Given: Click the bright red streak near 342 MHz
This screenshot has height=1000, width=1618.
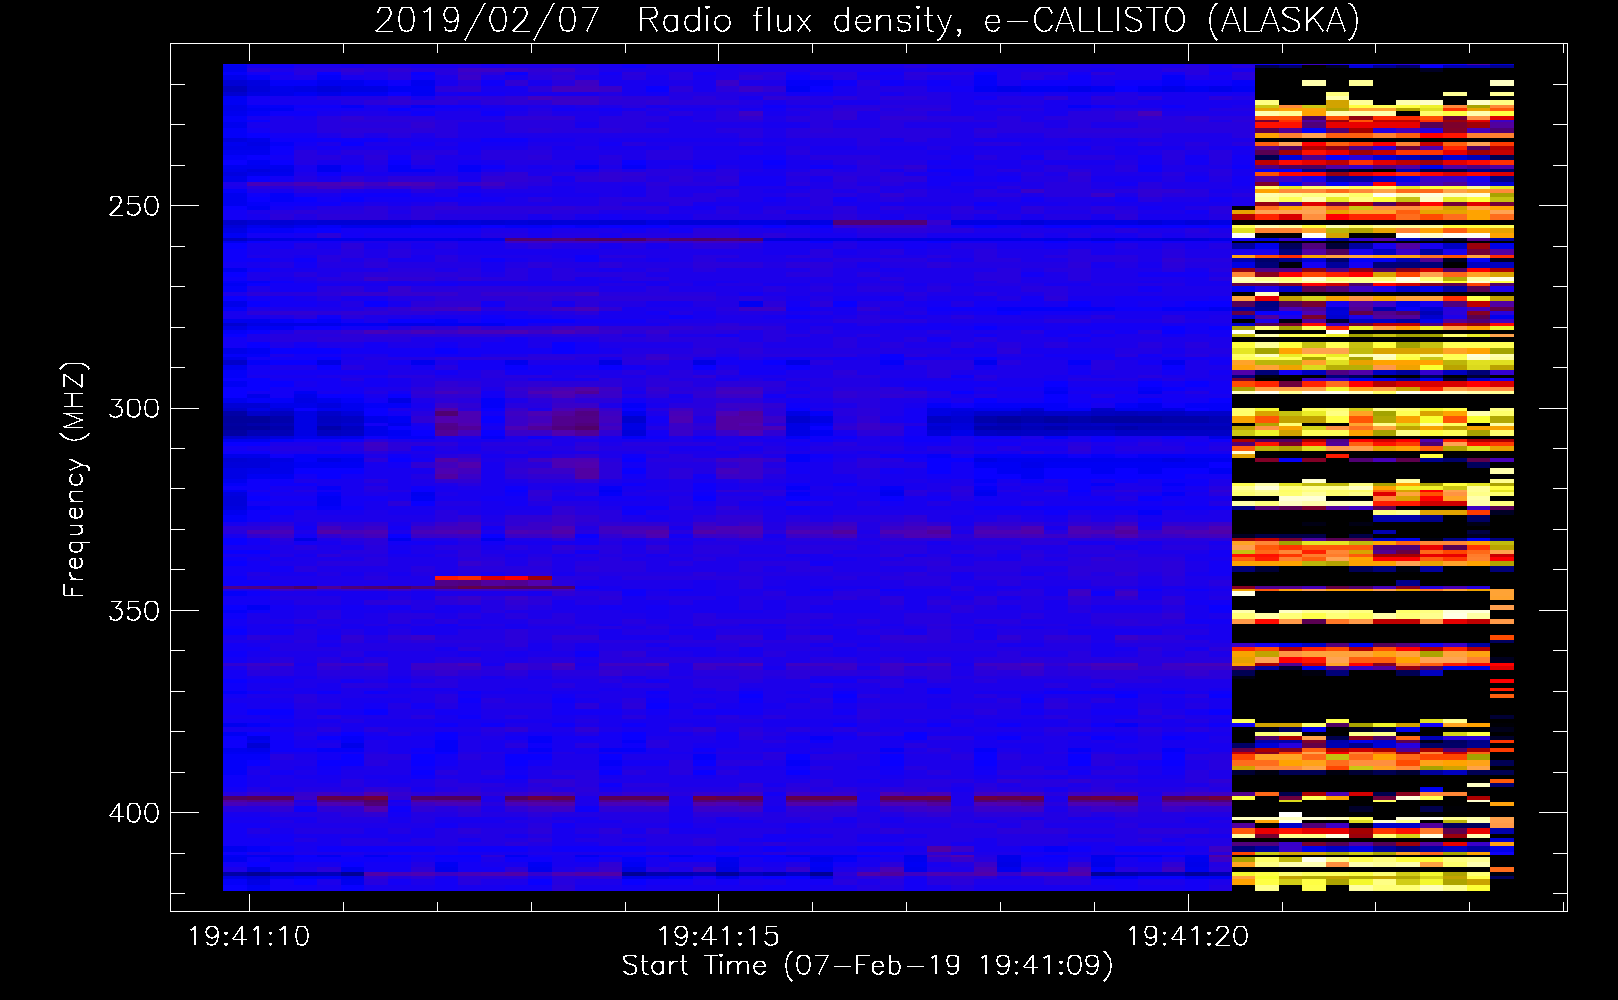Looking at the screenshot, I should [x=493, y=578].
